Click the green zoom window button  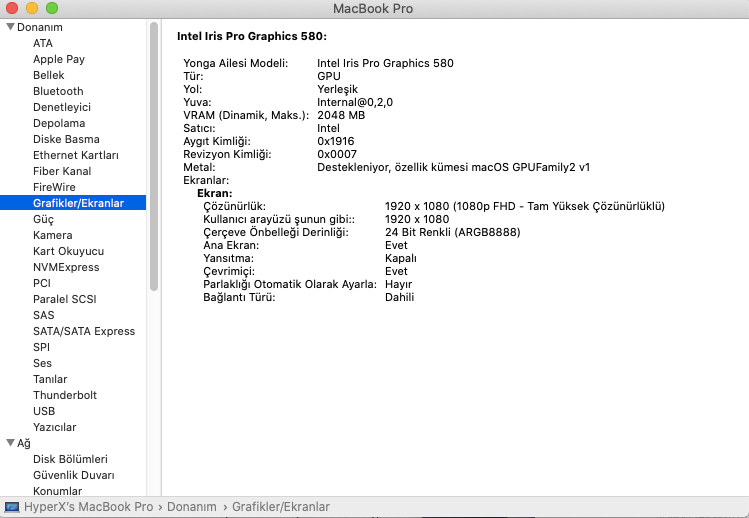[x=53, y=9]
